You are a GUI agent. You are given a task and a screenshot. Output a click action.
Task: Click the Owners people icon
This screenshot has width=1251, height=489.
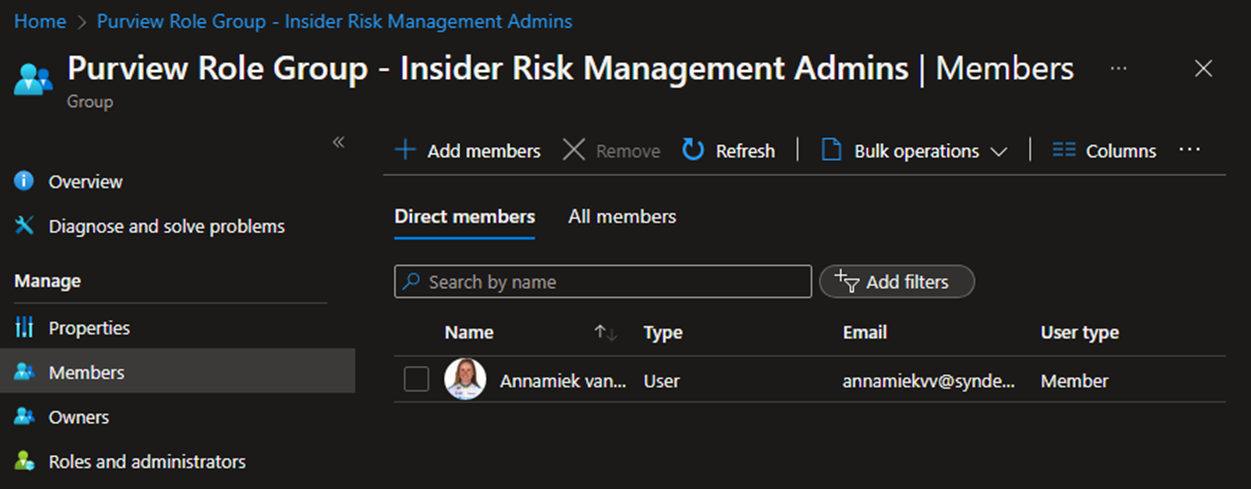[x=24, y=416]
